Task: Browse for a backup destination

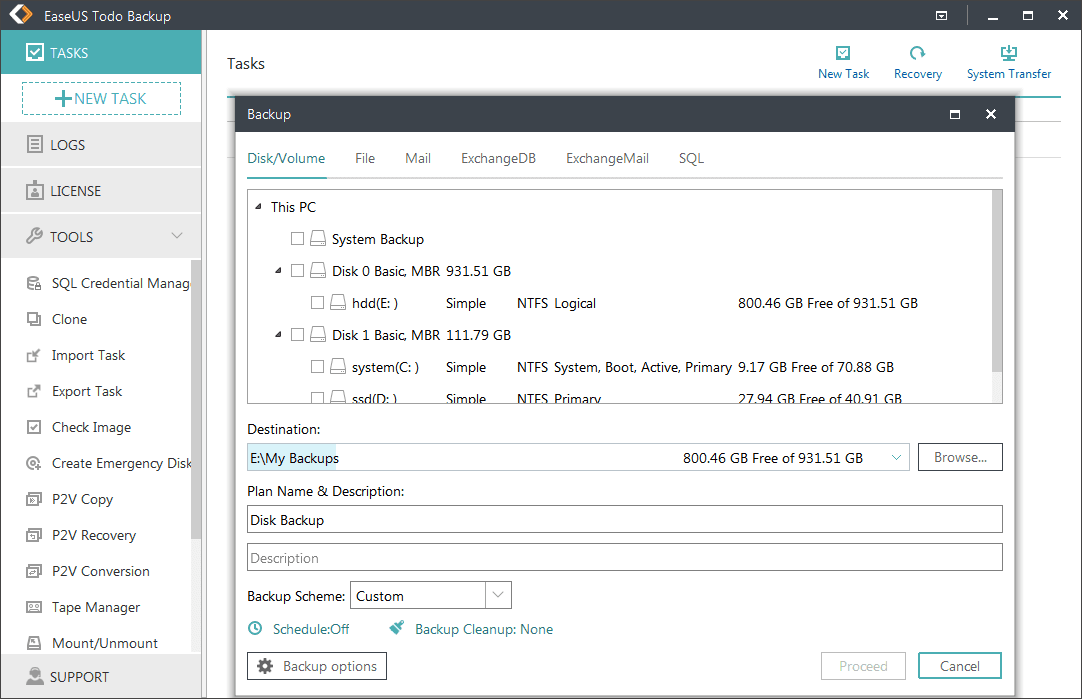Action: 959,456
